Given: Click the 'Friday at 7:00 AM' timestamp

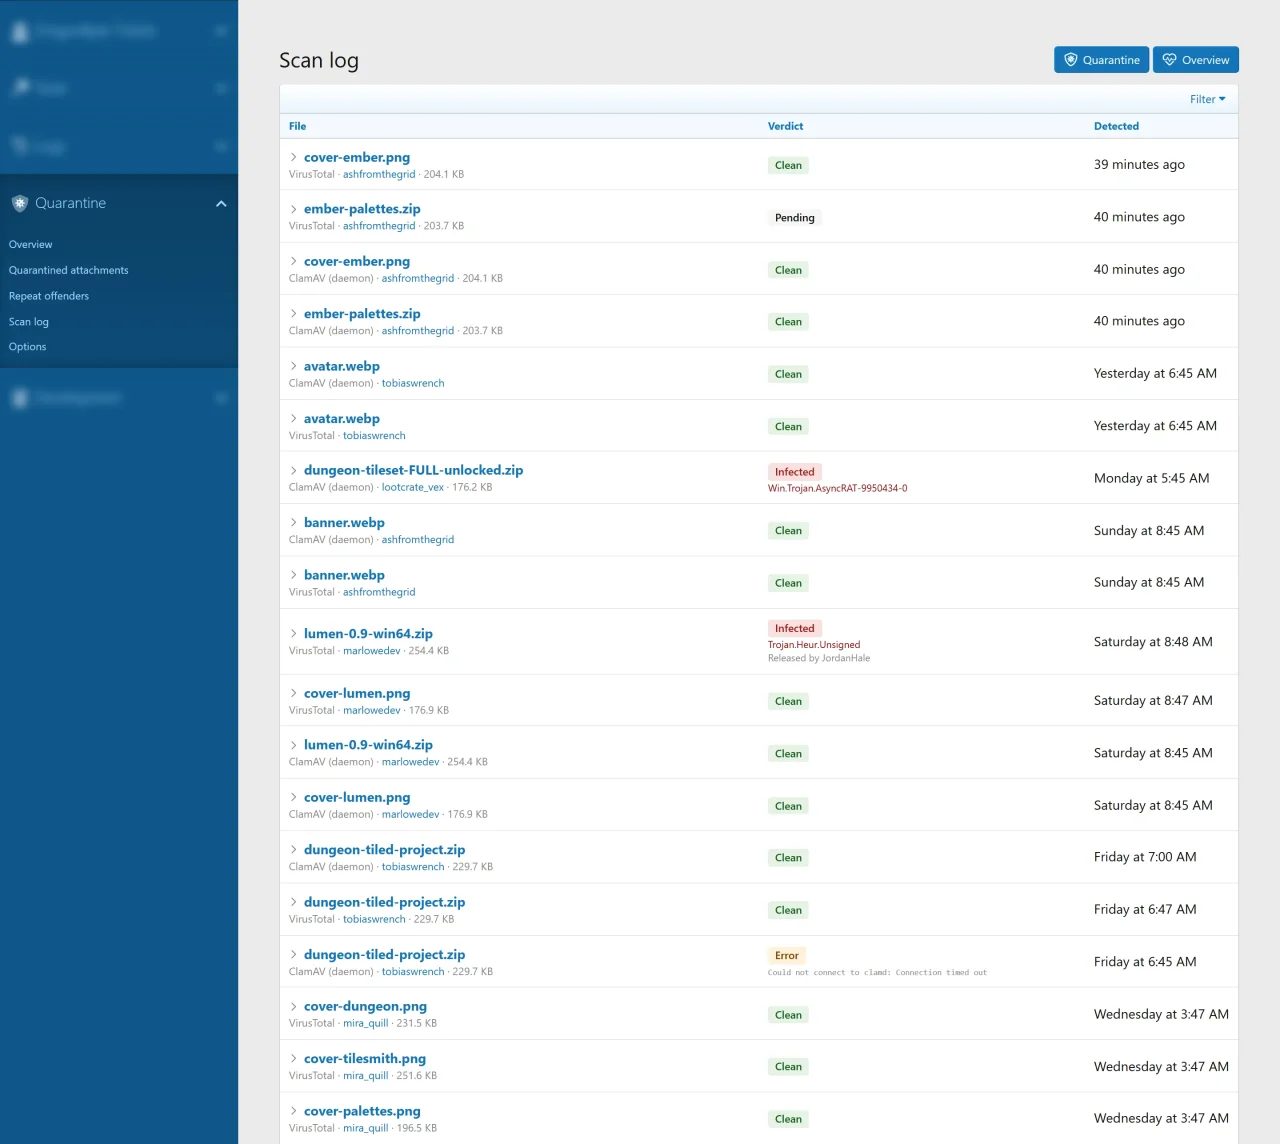Looking at the screenshot, I should pos(1145,857).
